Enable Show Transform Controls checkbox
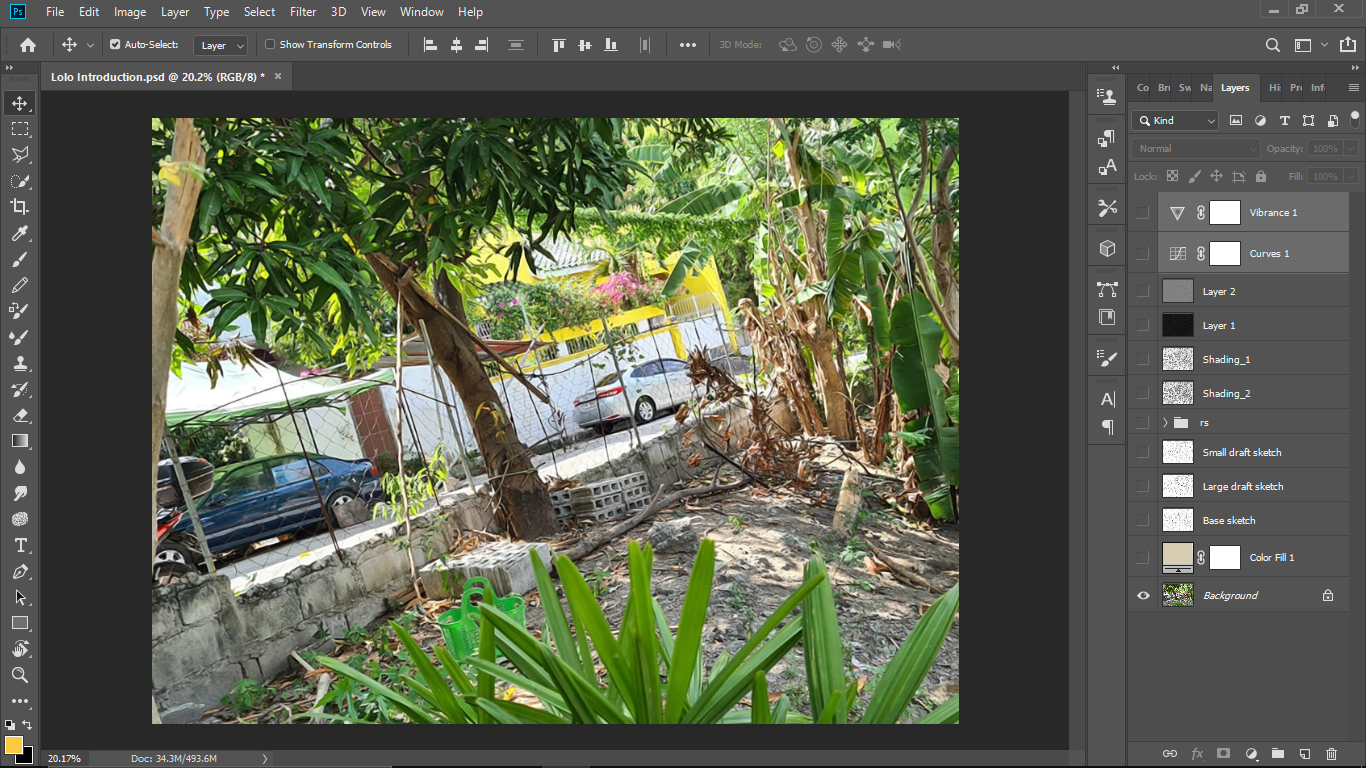The height and width of the screenshot is (768, 1366). [x=270, y=45]
